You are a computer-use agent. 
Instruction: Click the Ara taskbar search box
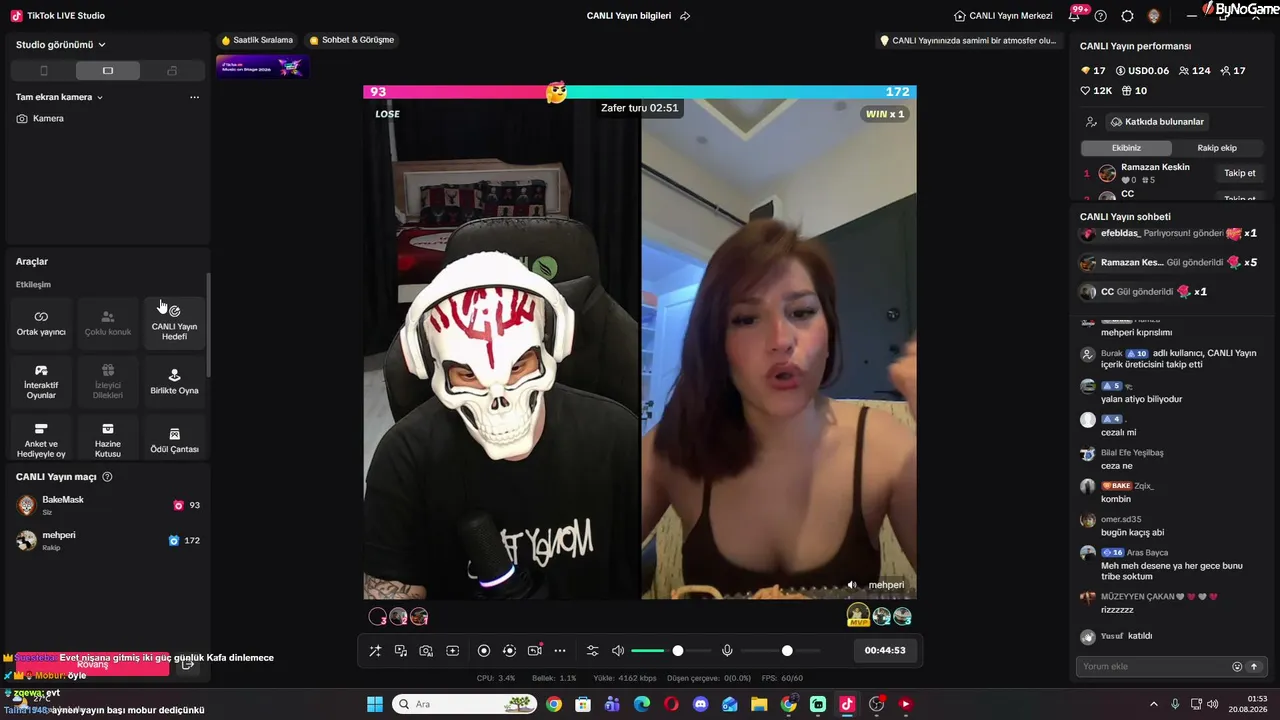pyautogui.click(x=465, y=704)
